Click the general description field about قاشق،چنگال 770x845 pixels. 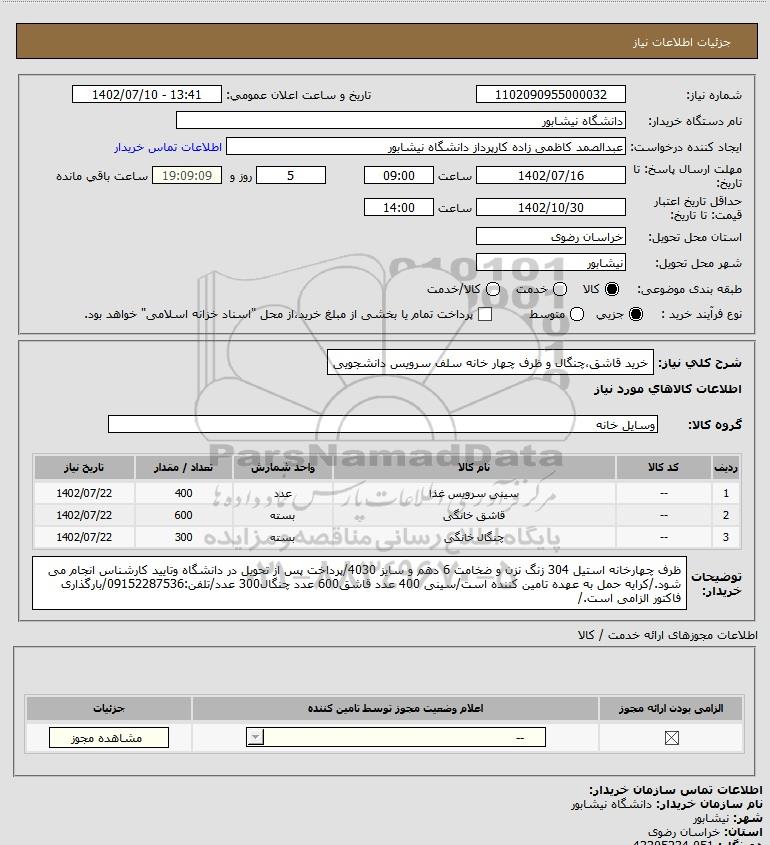click(x=490, y=363)
